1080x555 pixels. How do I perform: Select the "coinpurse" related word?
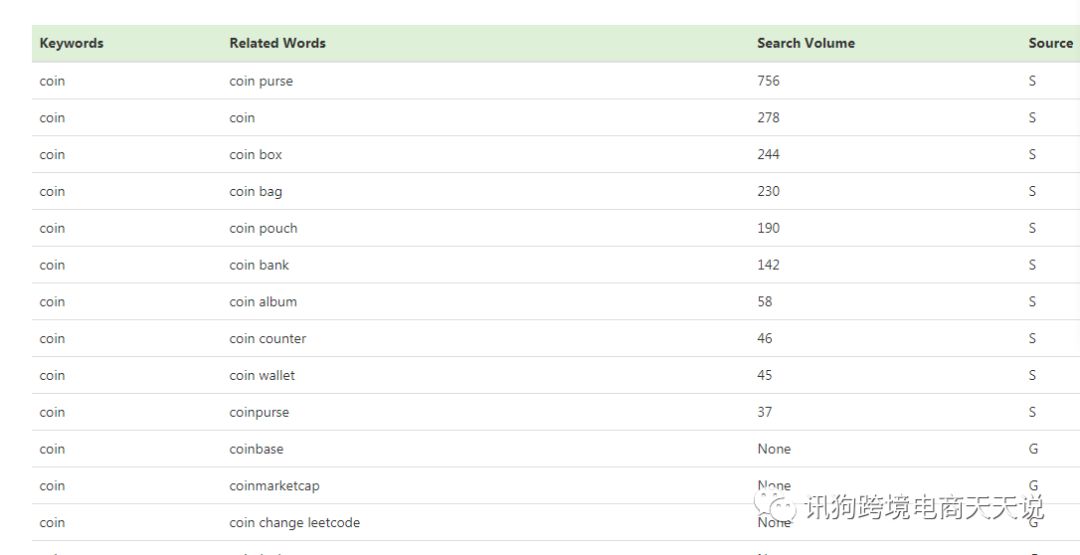point(259,413)
